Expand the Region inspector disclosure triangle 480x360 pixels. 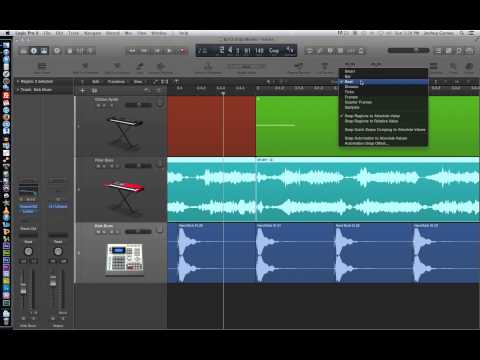point(18,81)
